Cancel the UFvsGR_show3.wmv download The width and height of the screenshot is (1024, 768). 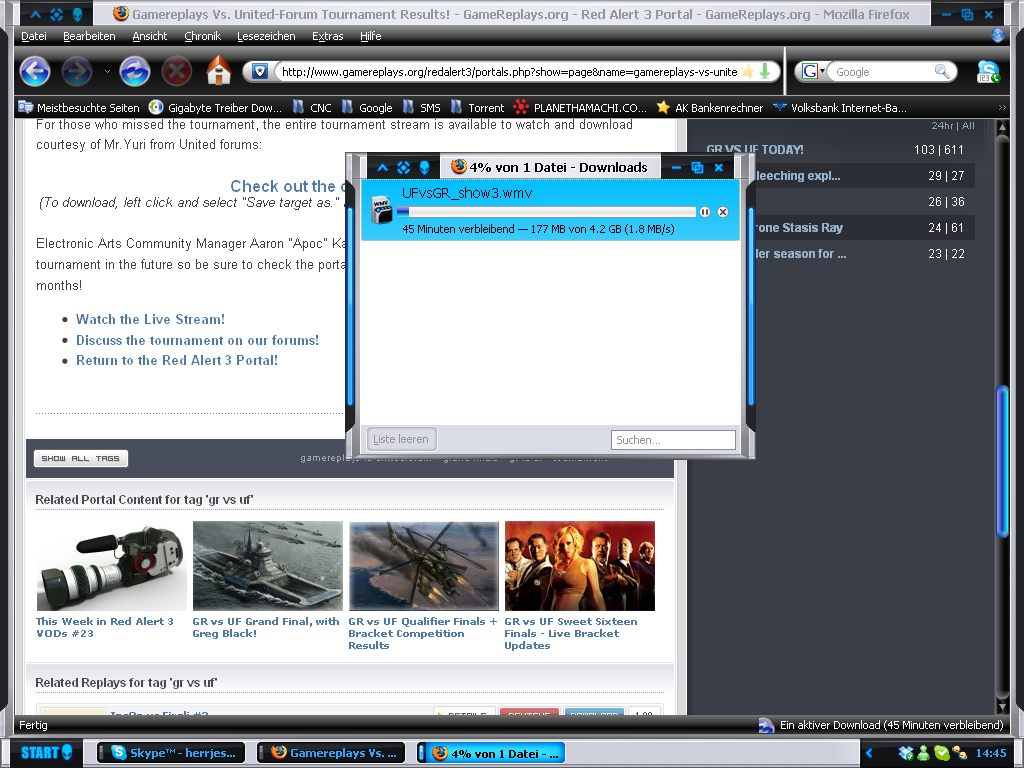[723, 212]
